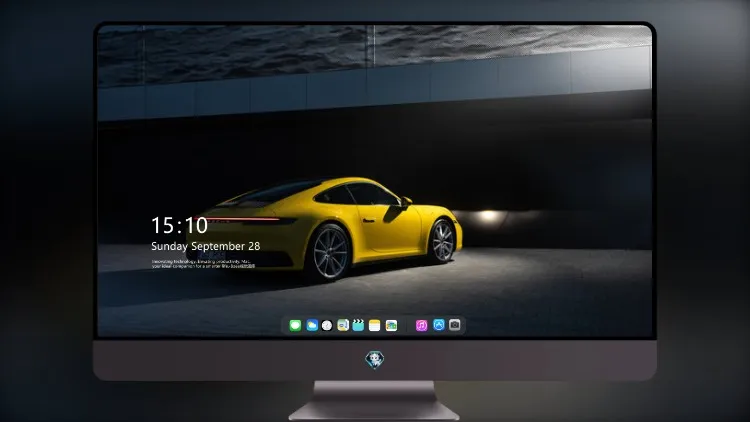Click the divider line in the dock

coord(407,325)
